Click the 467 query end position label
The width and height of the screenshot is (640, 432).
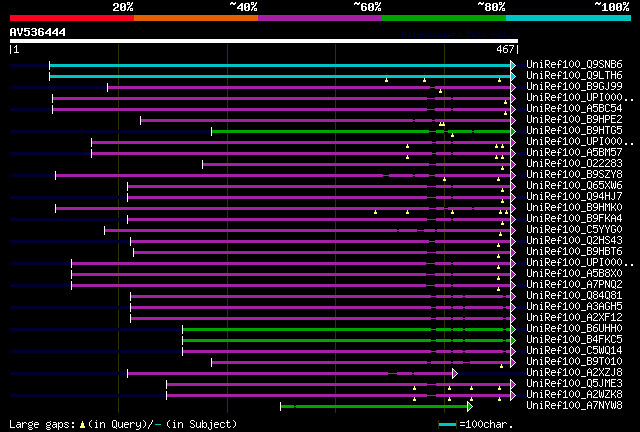pyautogui.click(x=505, y=49)
